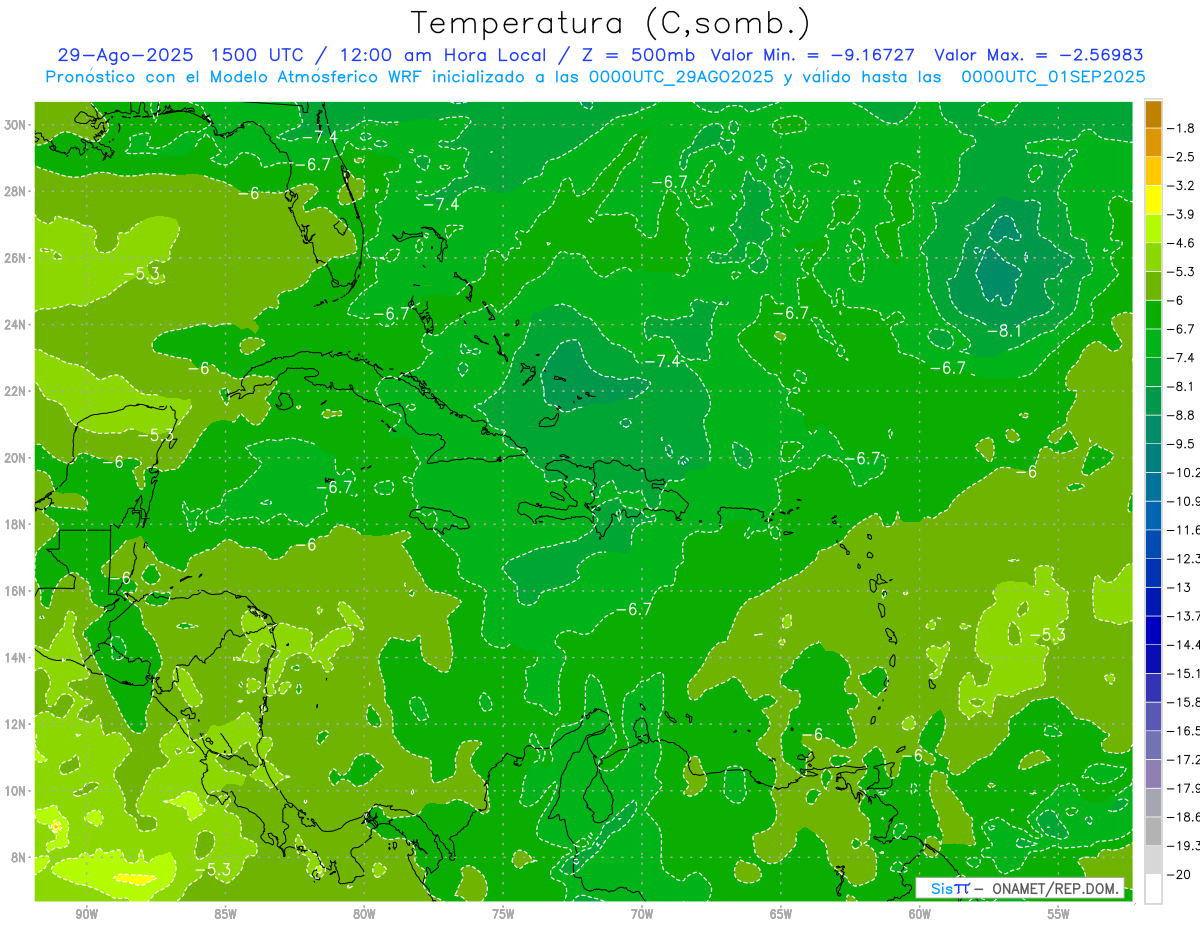Click the -17.2 colorbar tick label

(x=1184, y=759)
